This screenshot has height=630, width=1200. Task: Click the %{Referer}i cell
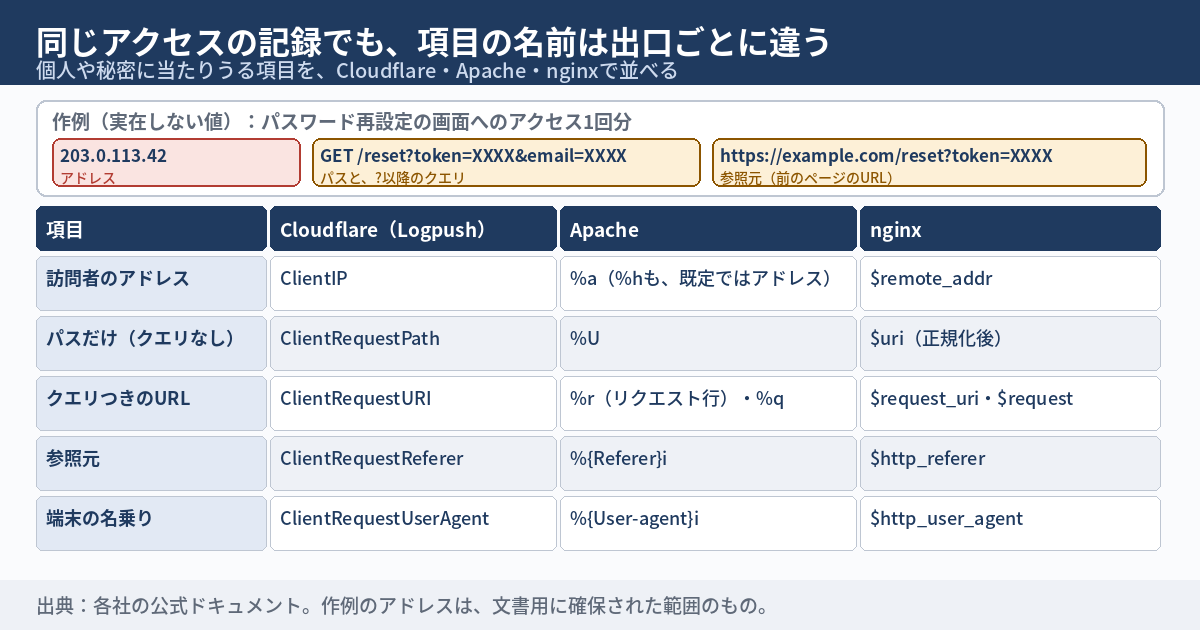click(x=708, y=463)
